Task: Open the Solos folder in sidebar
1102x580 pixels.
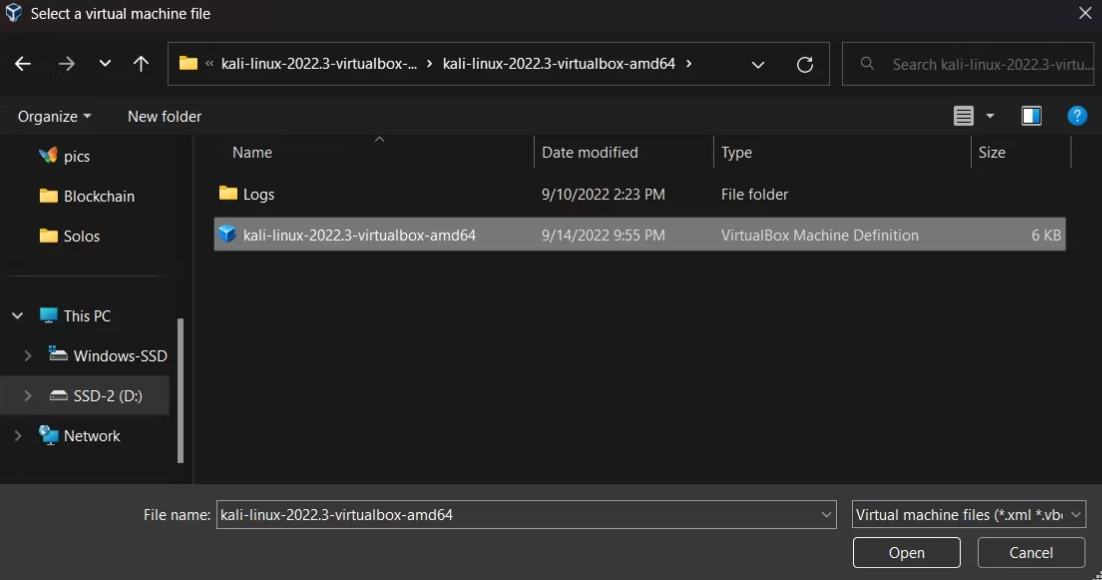Action: coord(82,236)
